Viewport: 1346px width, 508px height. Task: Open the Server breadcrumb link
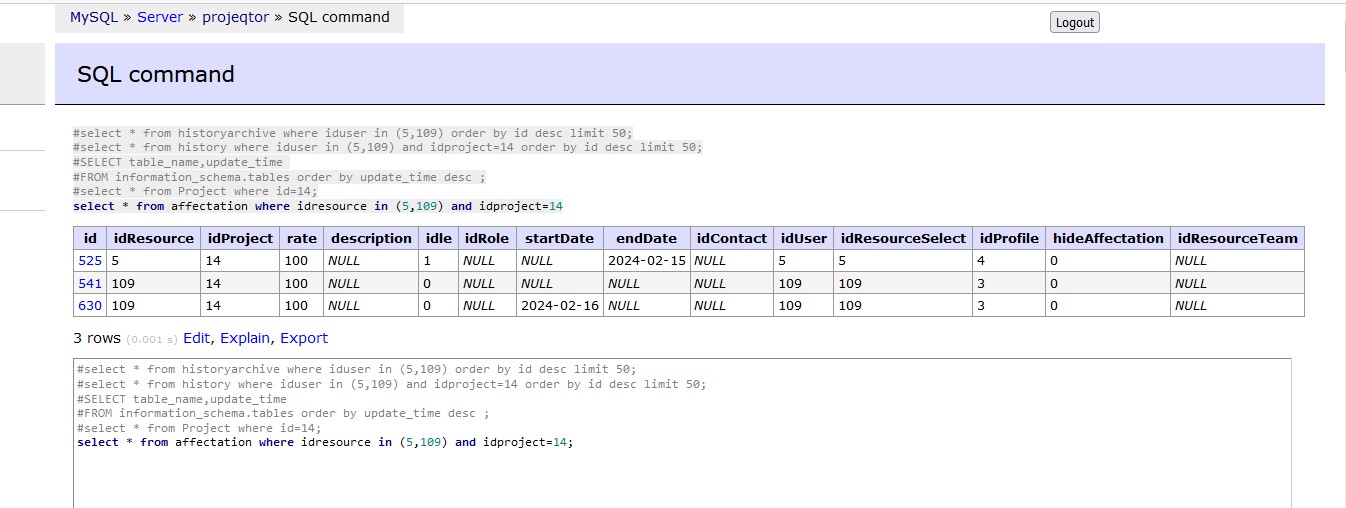pos(160,17)
